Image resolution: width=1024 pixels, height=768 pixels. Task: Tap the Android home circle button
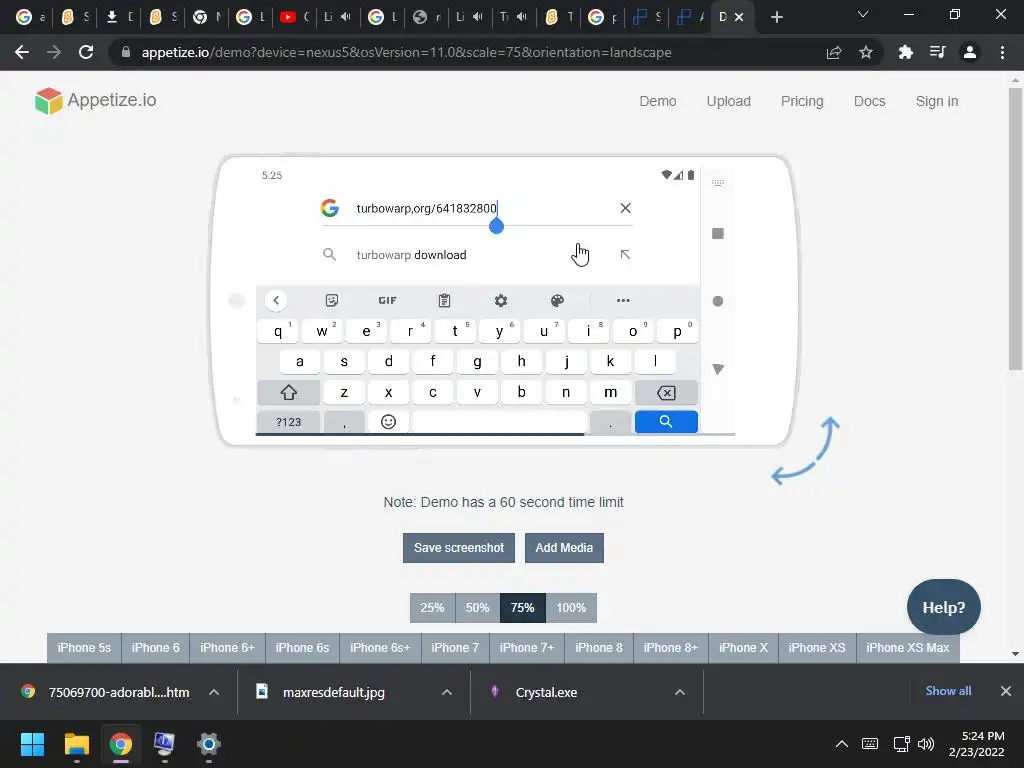tap(718, 301)
